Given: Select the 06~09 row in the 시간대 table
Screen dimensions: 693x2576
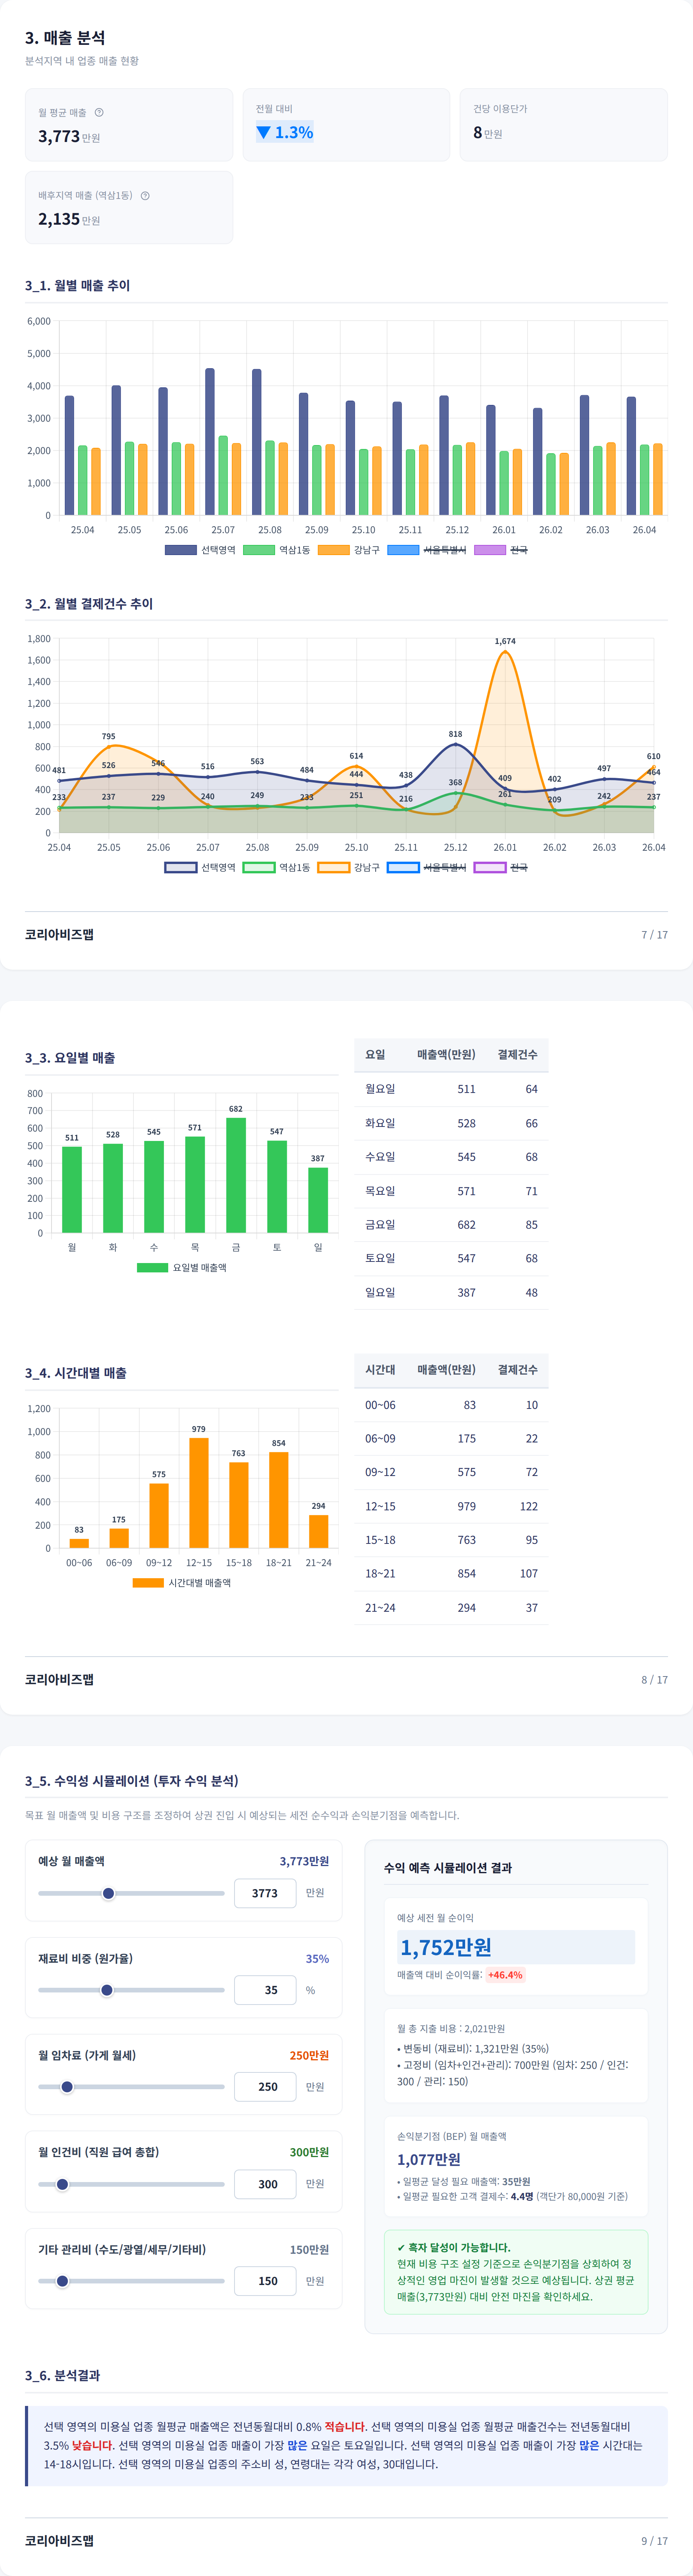Looking at the screenshot, I should click(451, 1438).
